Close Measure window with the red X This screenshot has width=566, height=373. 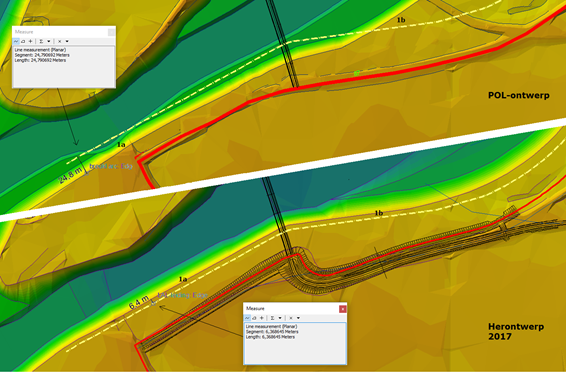[343, 309]
